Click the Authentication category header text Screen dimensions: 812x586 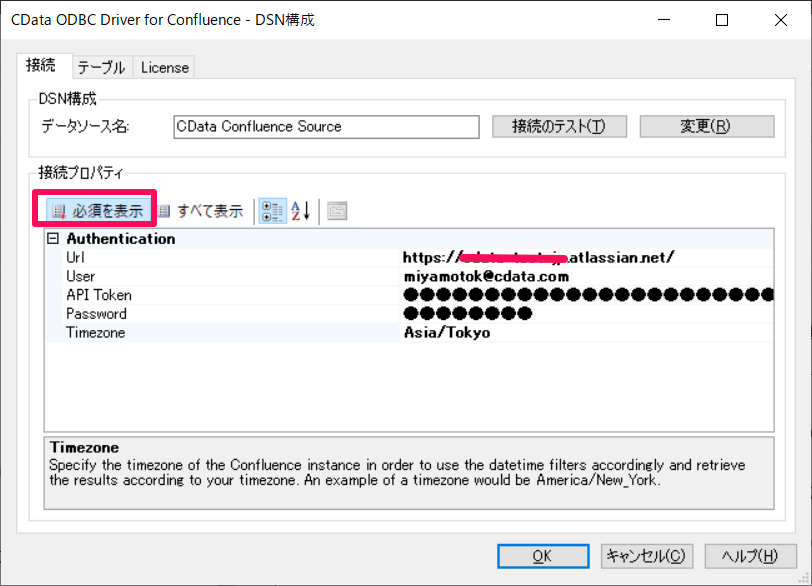click(x=121, y=239)
